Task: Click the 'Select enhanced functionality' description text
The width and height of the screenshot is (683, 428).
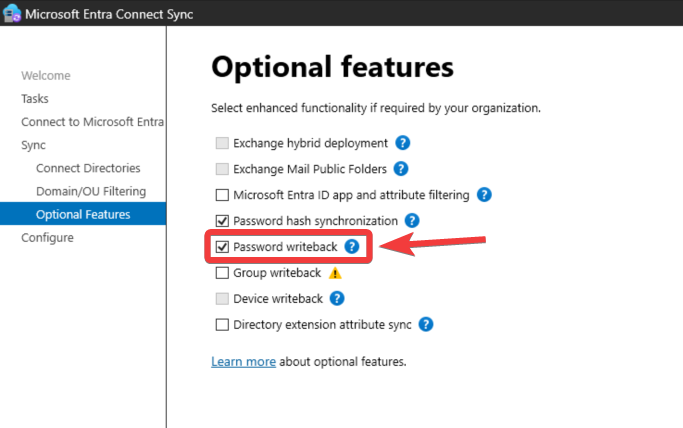Action: (x=376, y=108)
